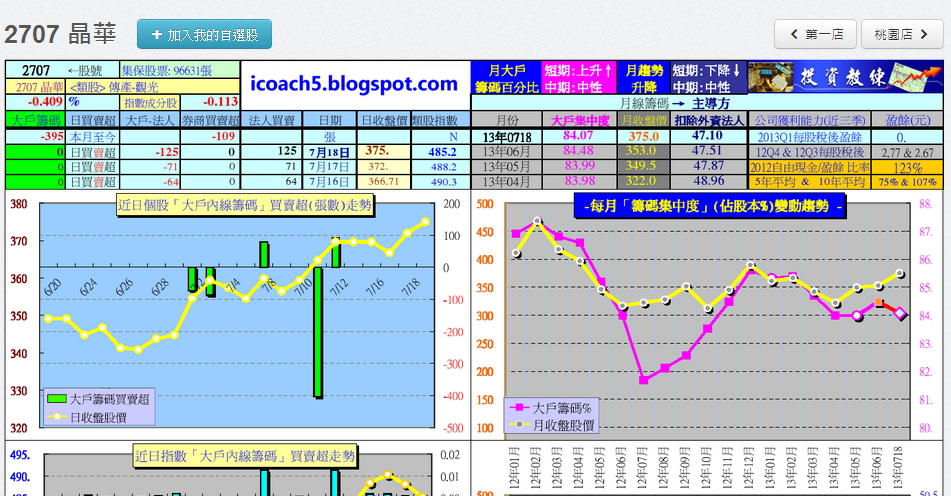Select the 7月18日 date cell

pyautogui.click(x=329, y=152)
